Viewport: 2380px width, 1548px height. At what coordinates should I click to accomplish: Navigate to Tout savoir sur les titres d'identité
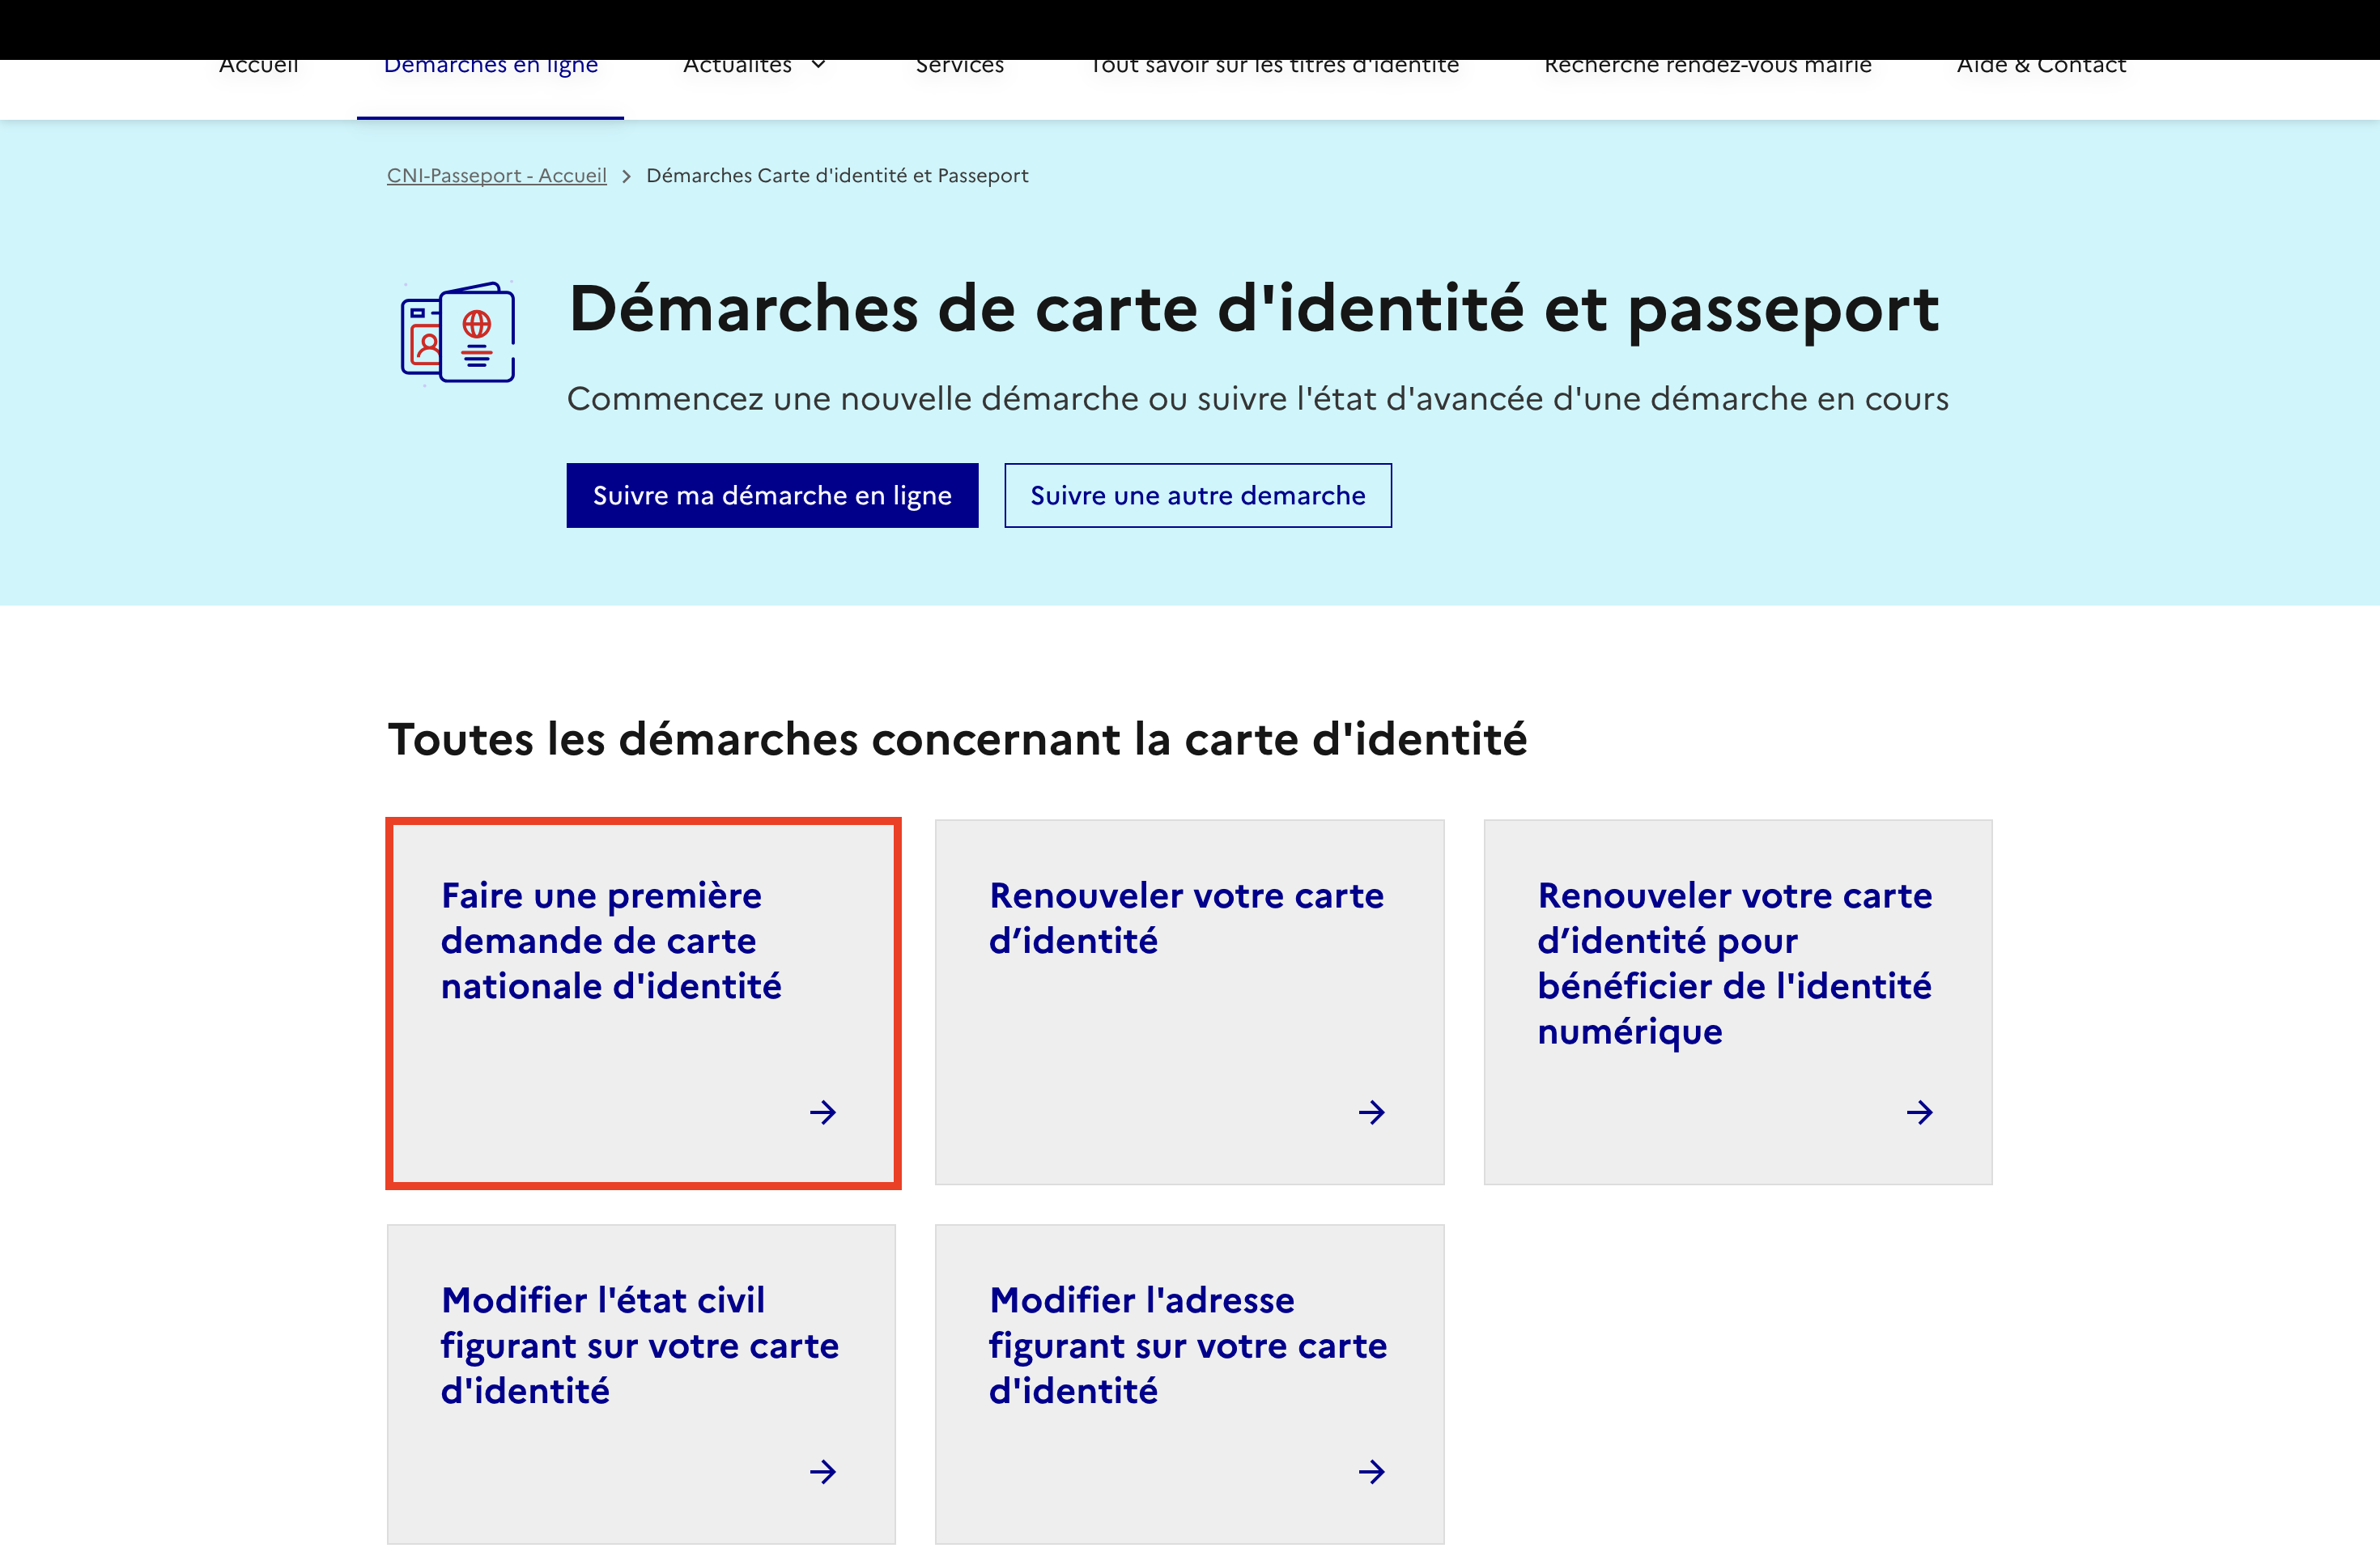coord(1275,64)
